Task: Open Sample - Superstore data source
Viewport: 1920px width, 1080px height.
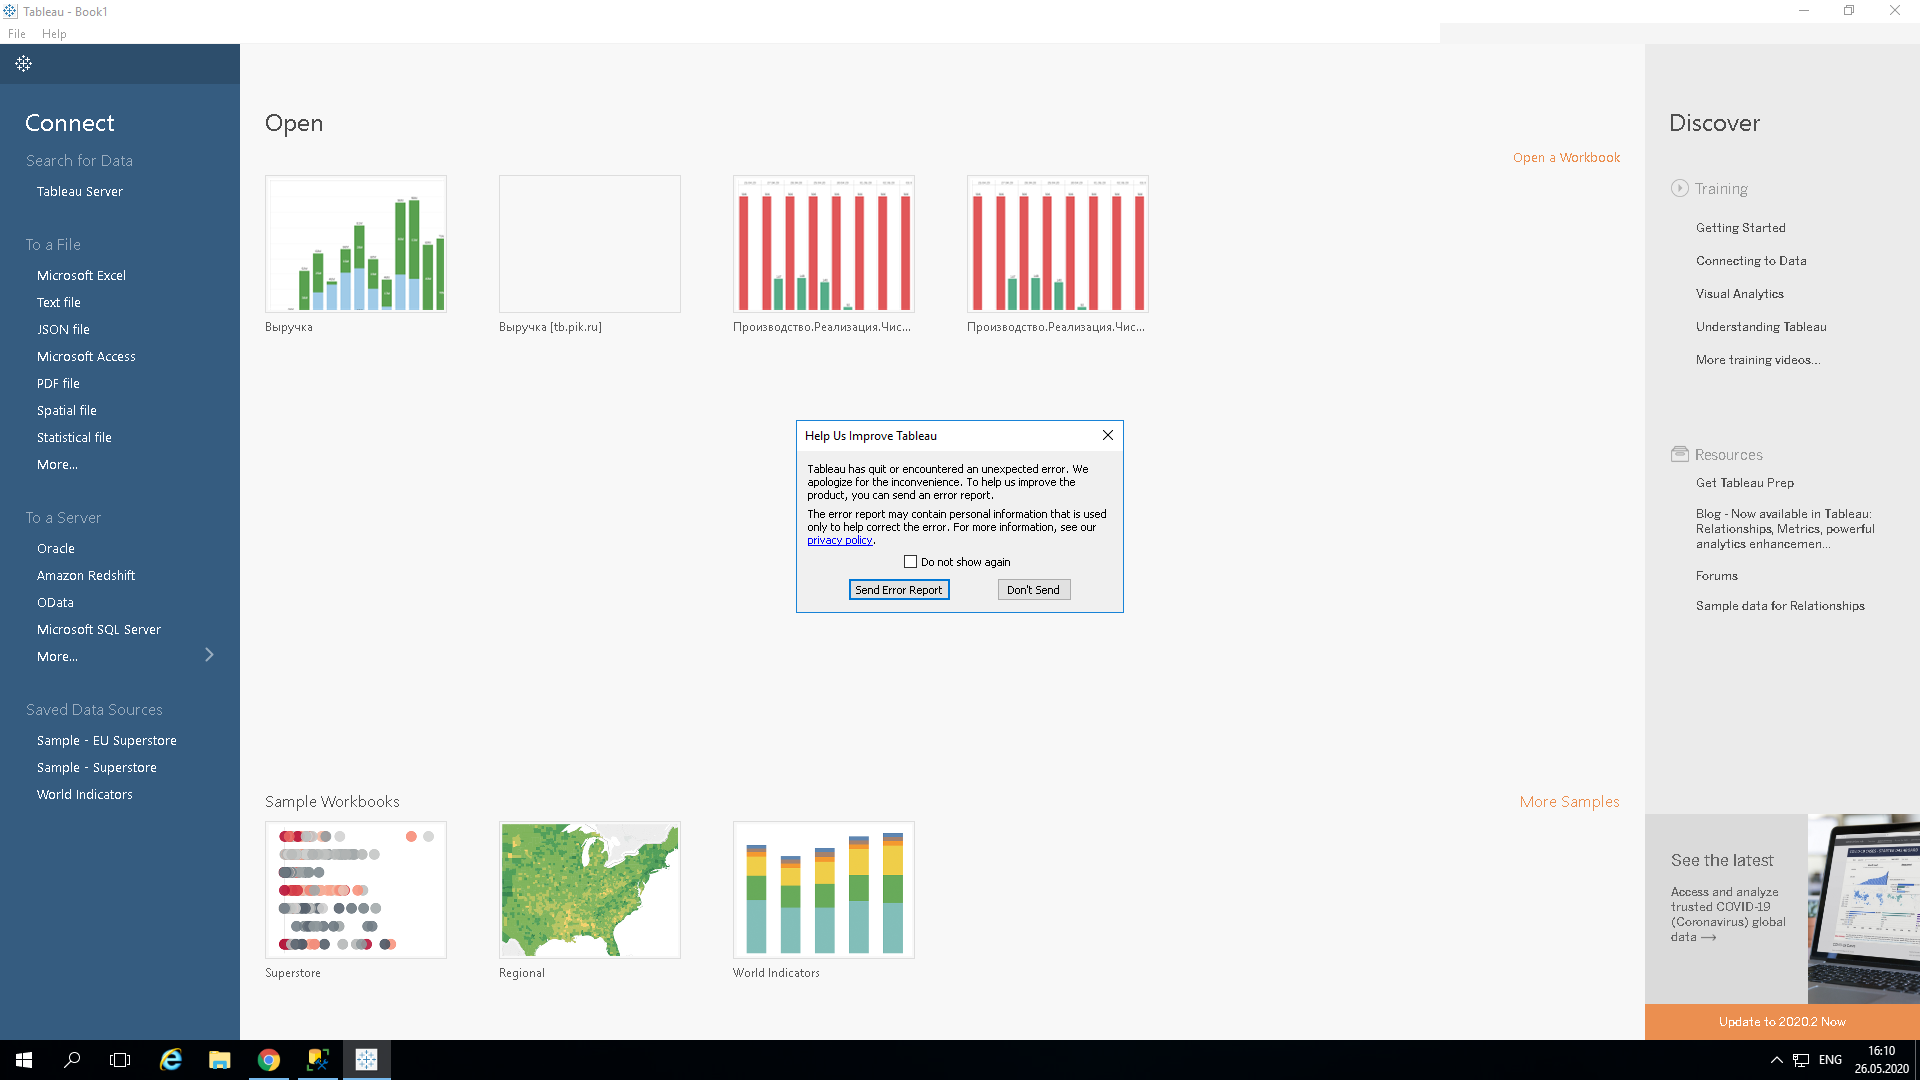Action: [x=97, y=768]
